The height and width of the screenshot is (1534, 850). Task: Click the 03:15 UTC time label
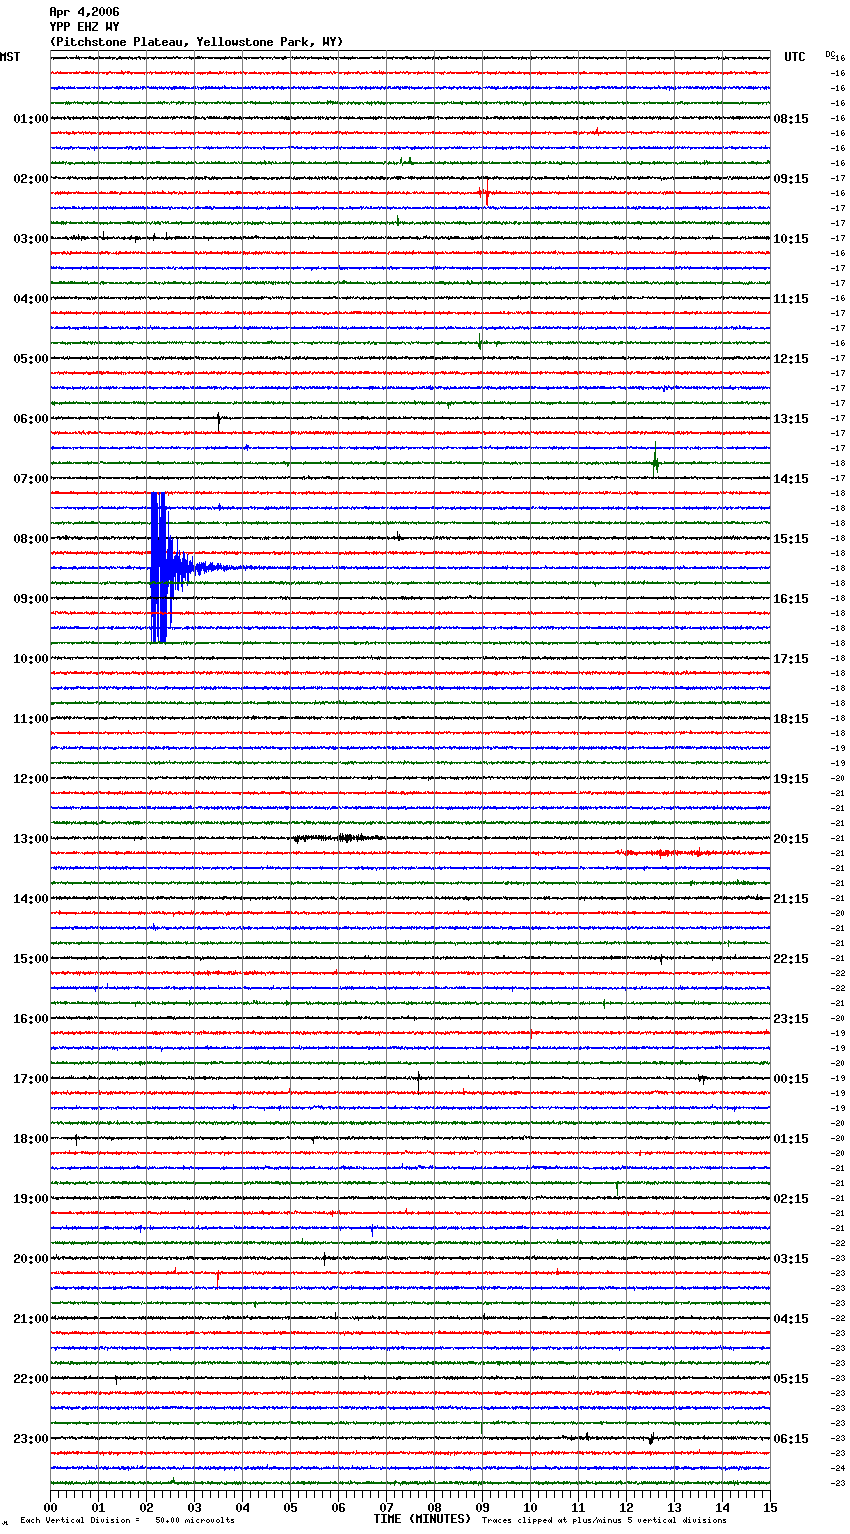(791, 1259)
